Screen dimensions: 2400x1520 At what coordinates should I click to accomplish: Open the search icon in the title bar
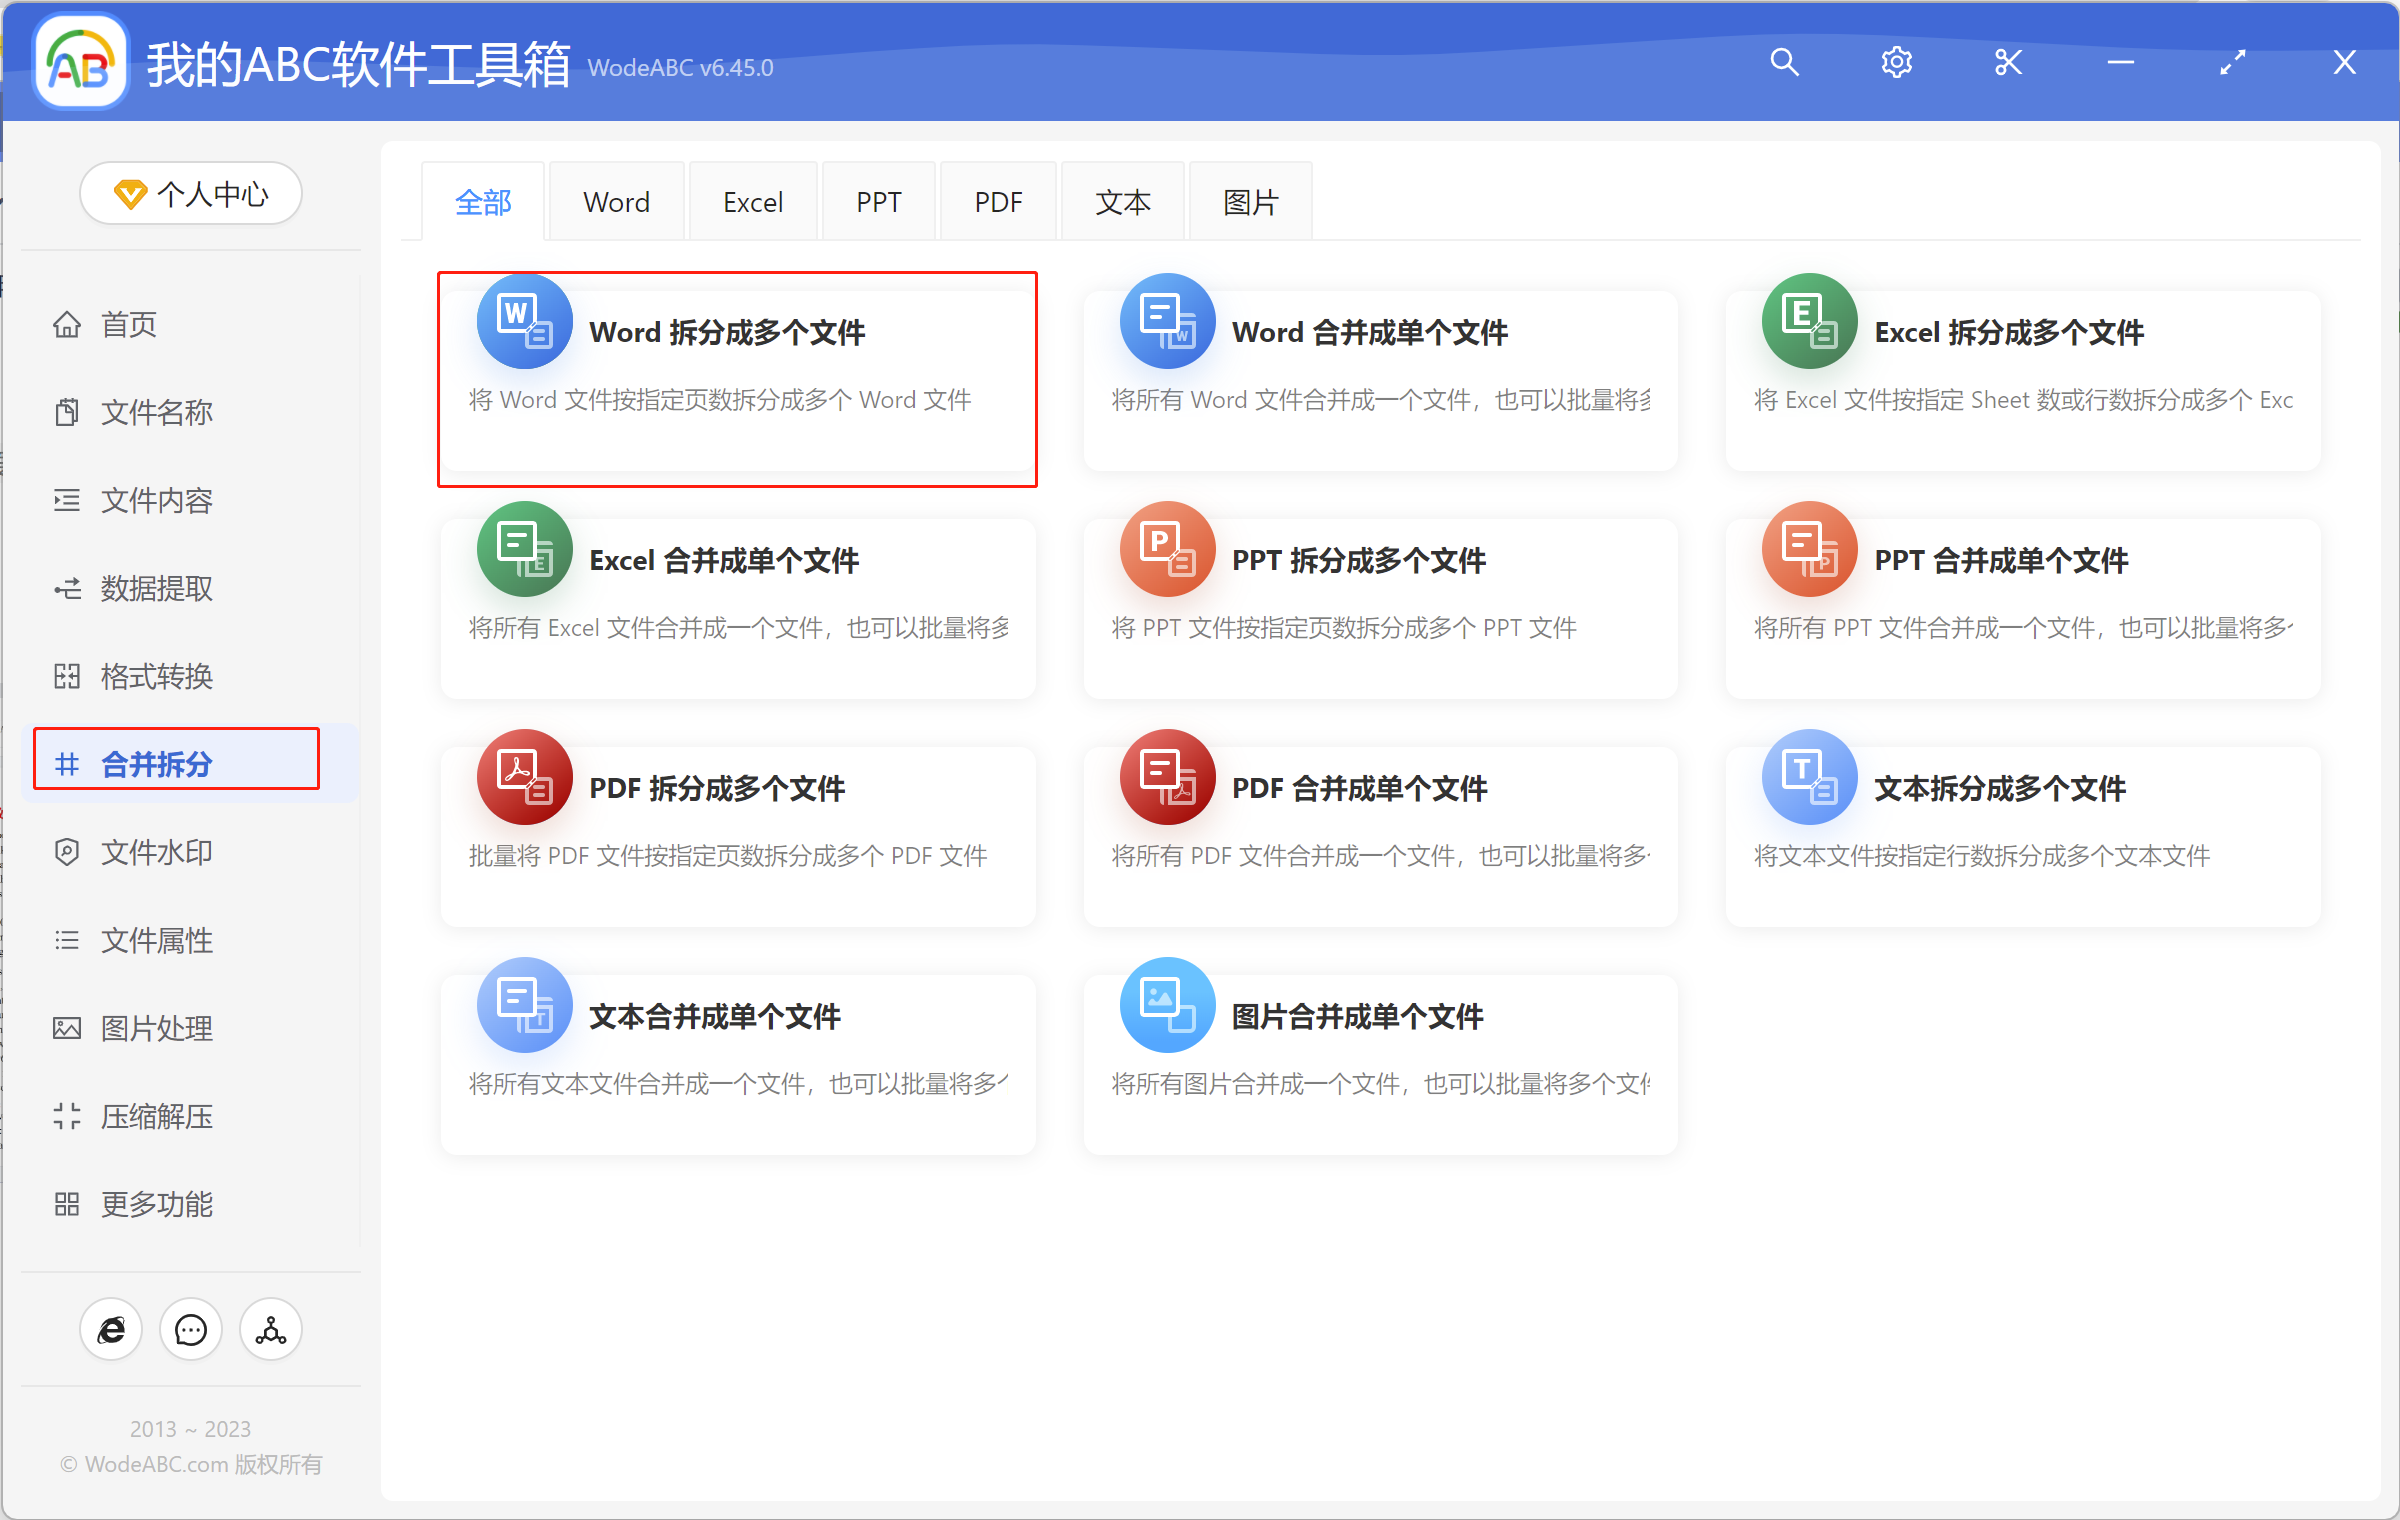pyautogui.click(x=1784, y=62)
